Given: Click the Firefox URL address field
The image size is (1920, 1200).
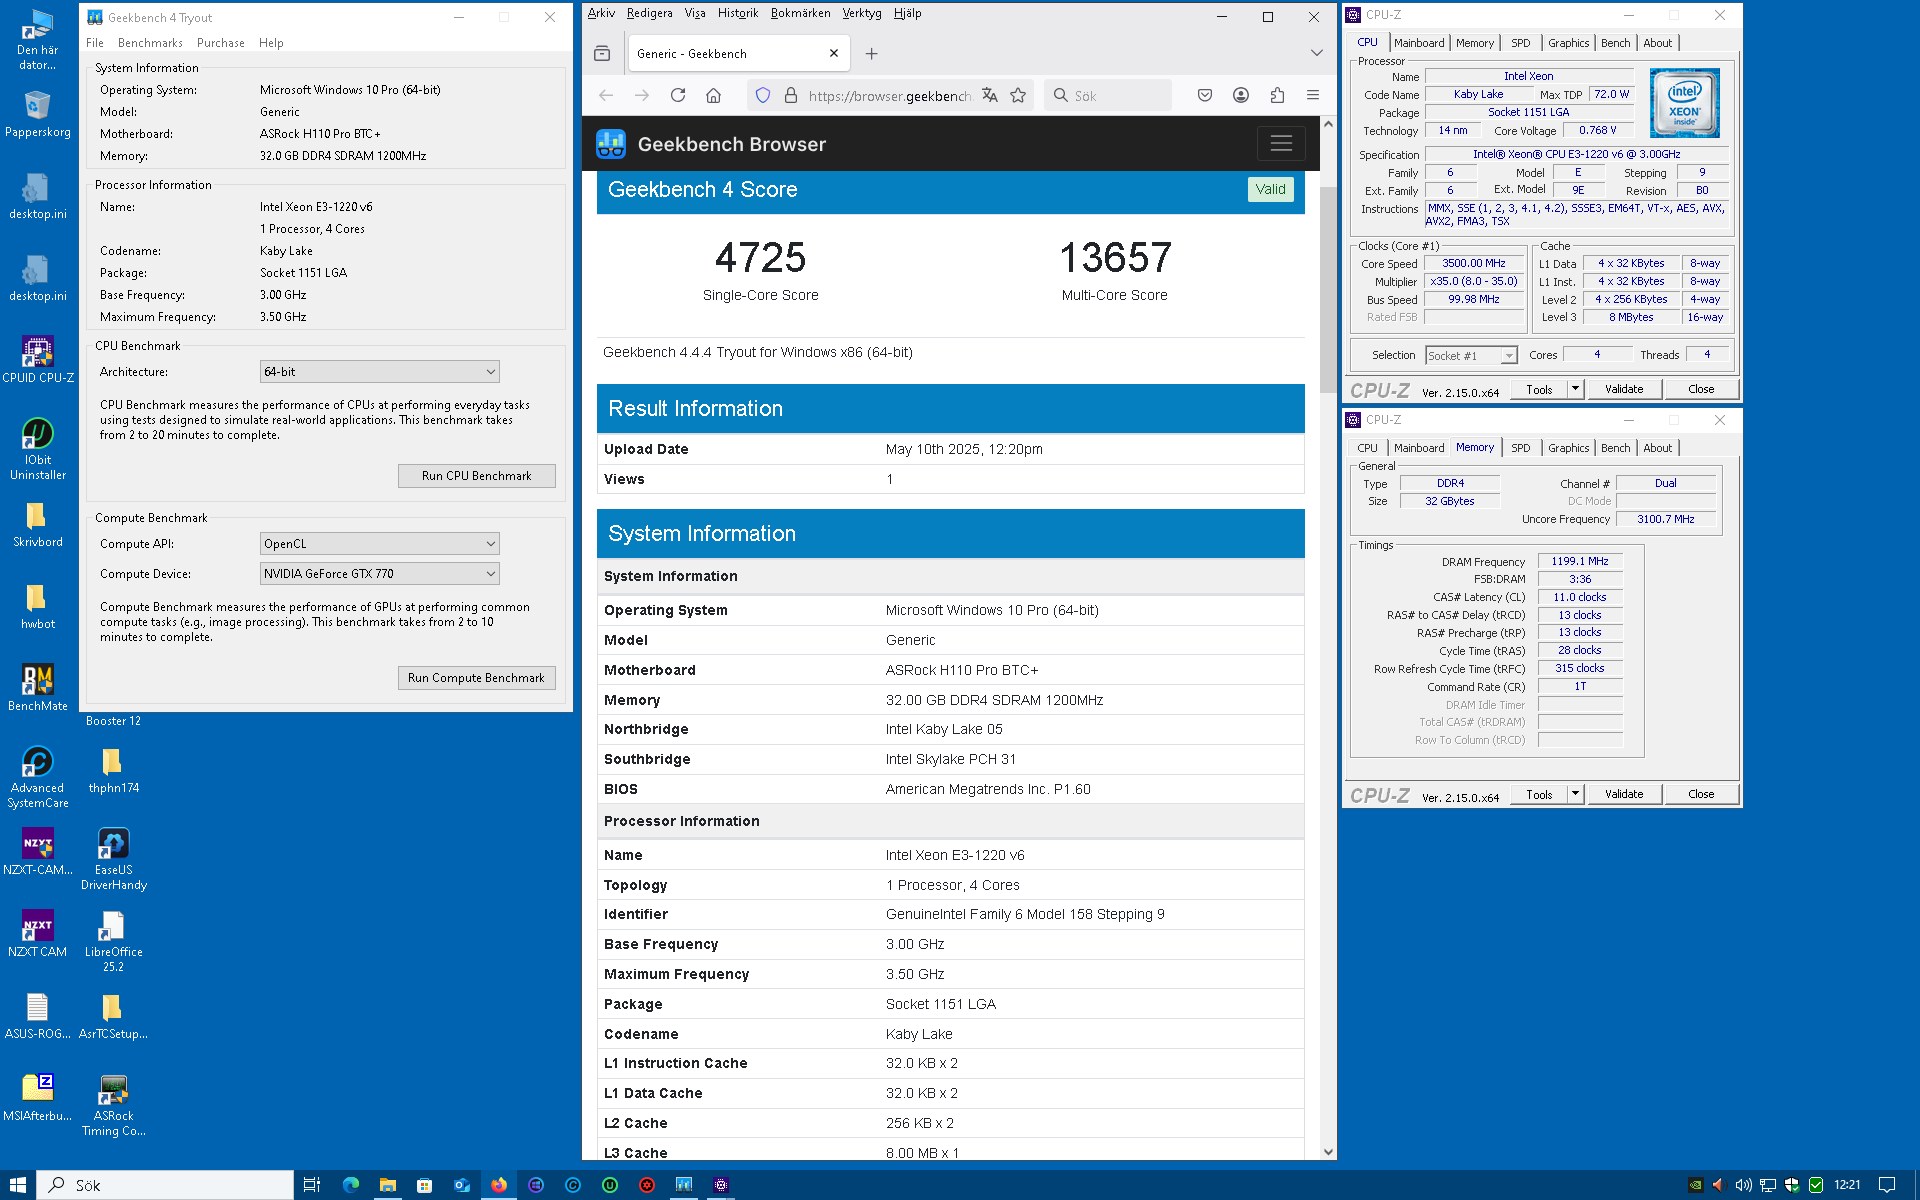Looking at the screenshot, I should pos(888,96).
